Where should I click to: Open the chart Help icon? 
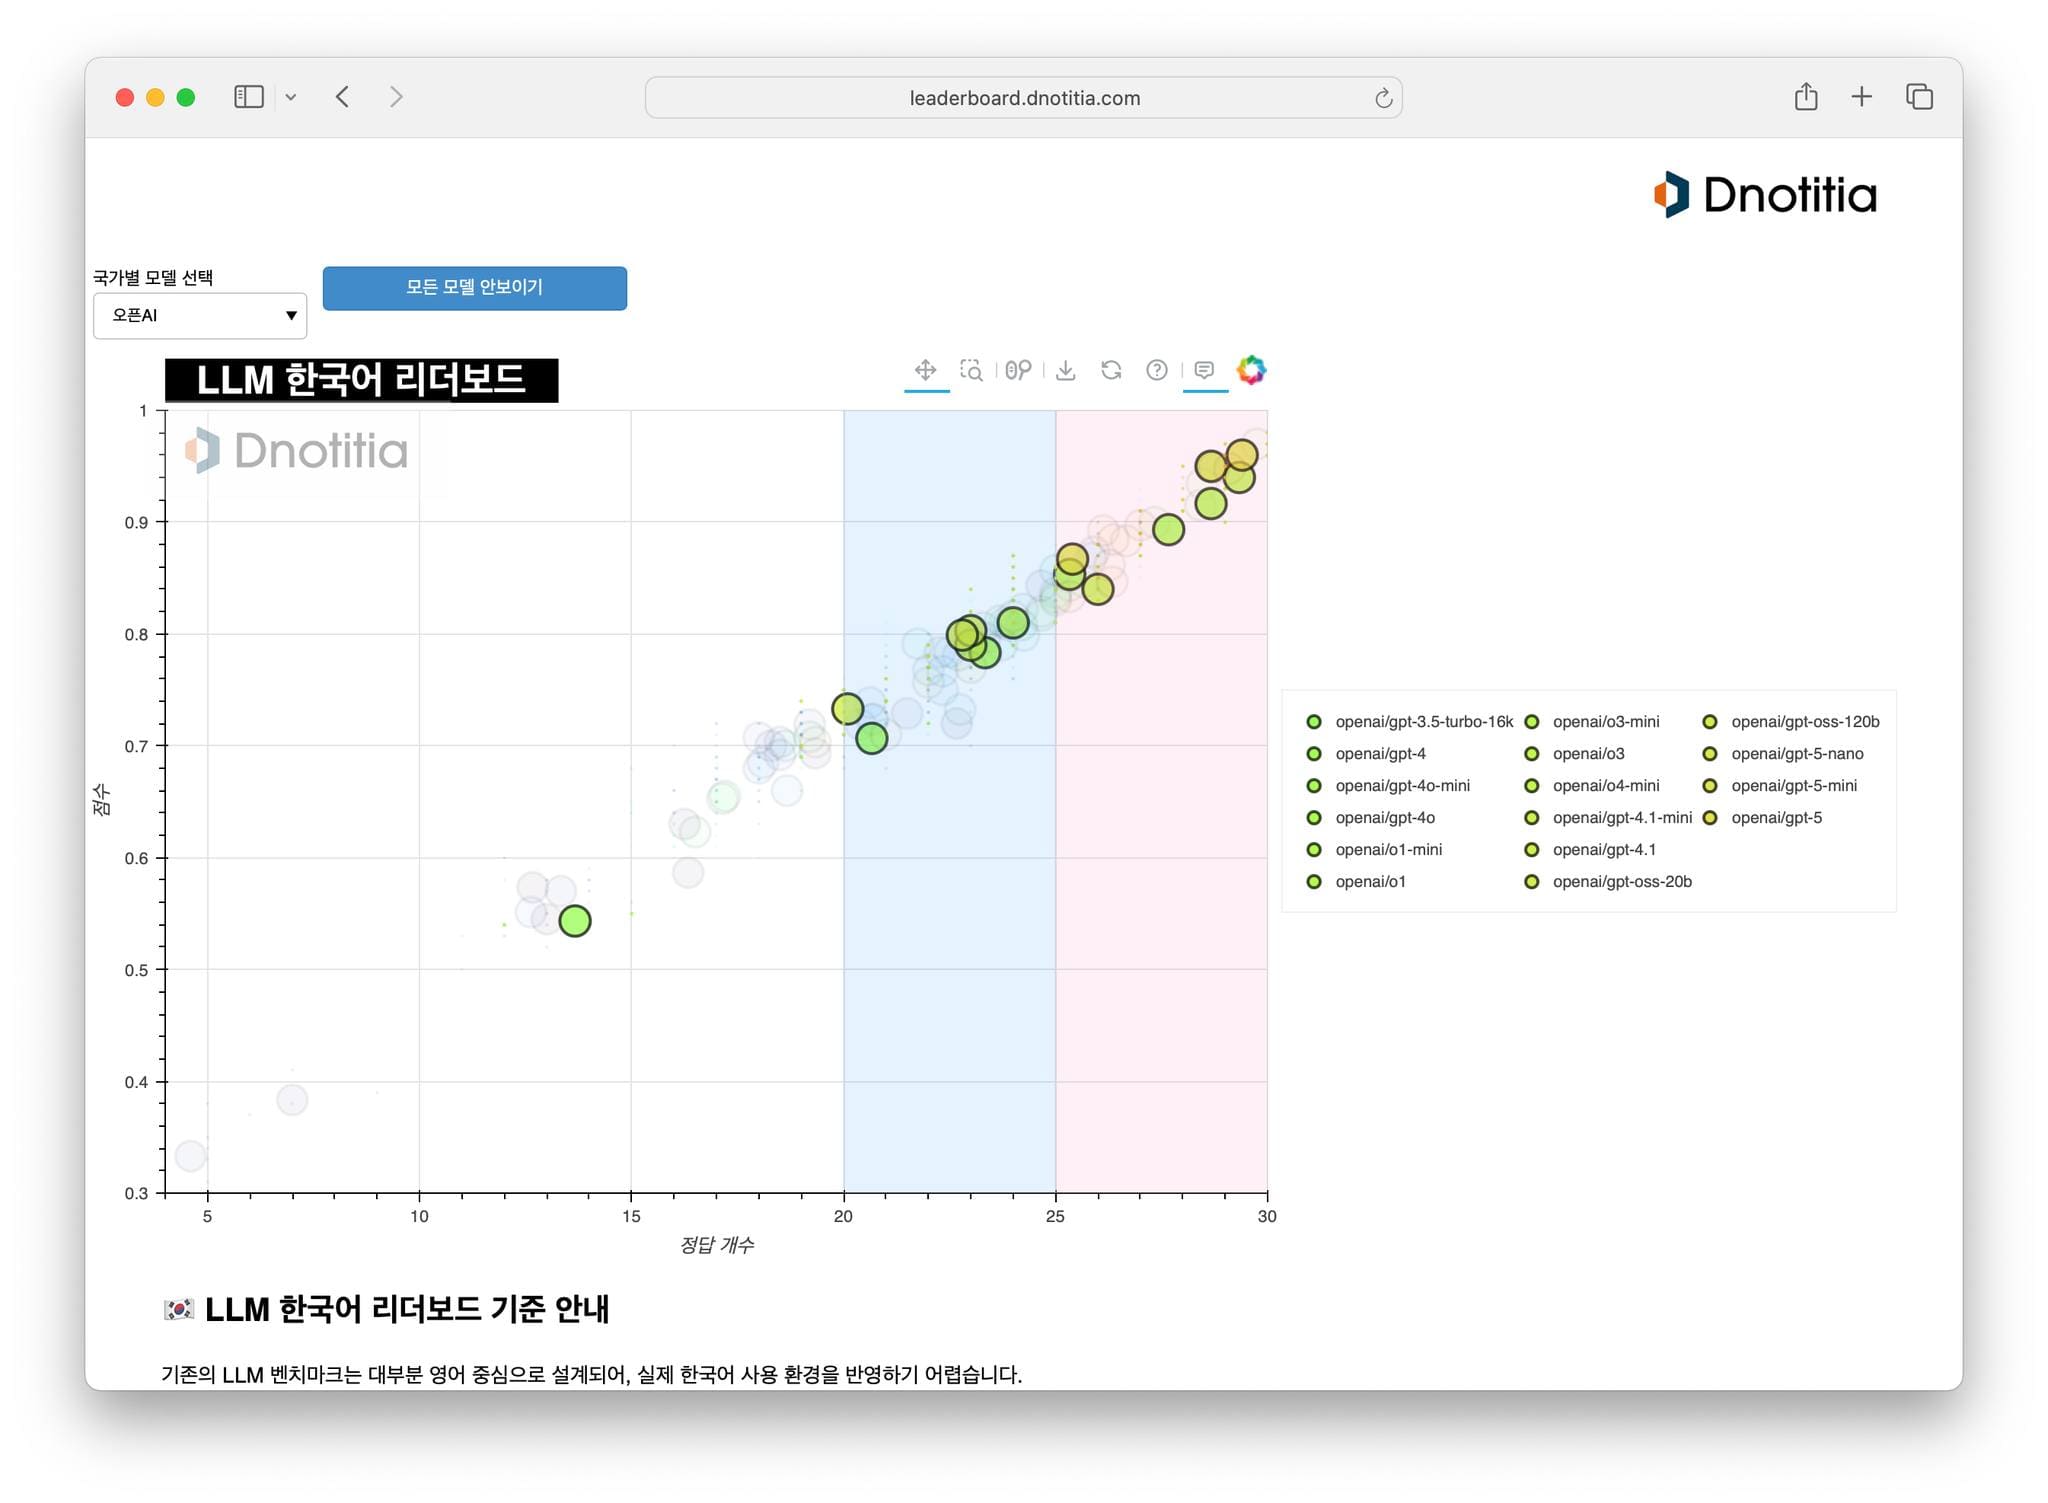(x=1157, y=371)
